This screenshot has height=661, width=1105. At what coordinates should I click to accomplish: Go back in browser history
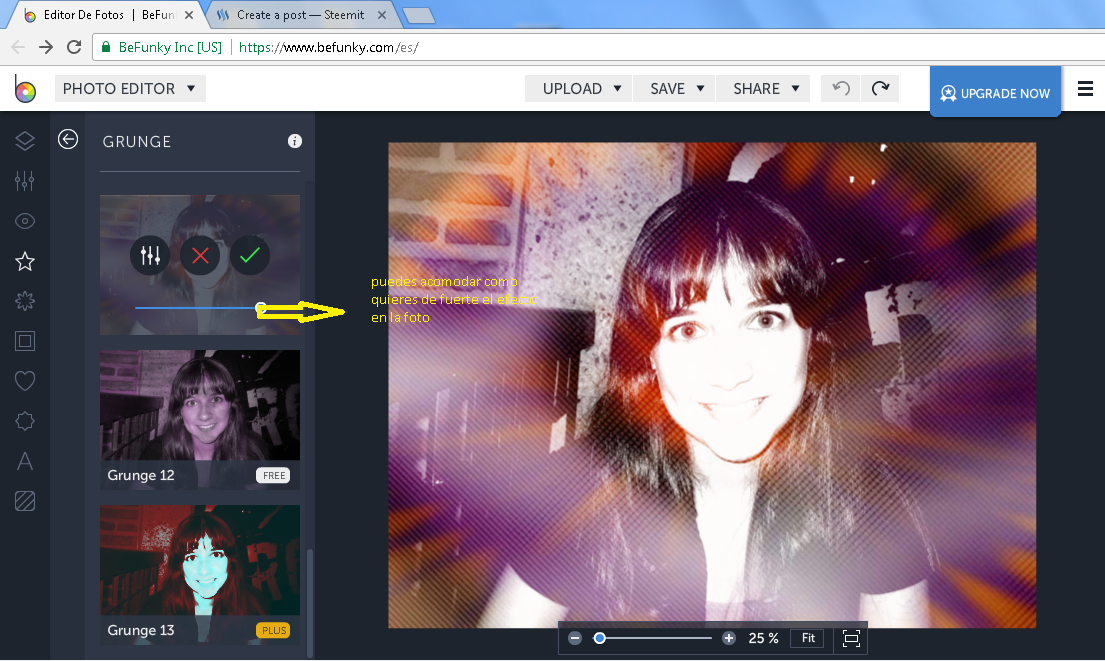18,47
